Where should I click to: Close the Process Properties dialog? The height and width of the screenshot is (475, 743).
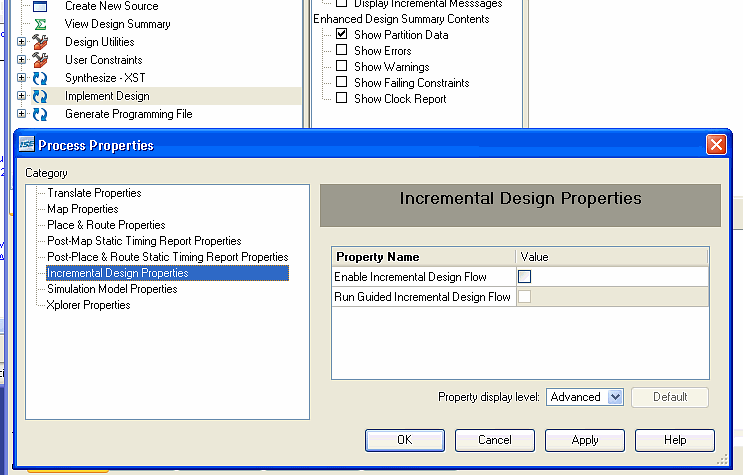716,145
